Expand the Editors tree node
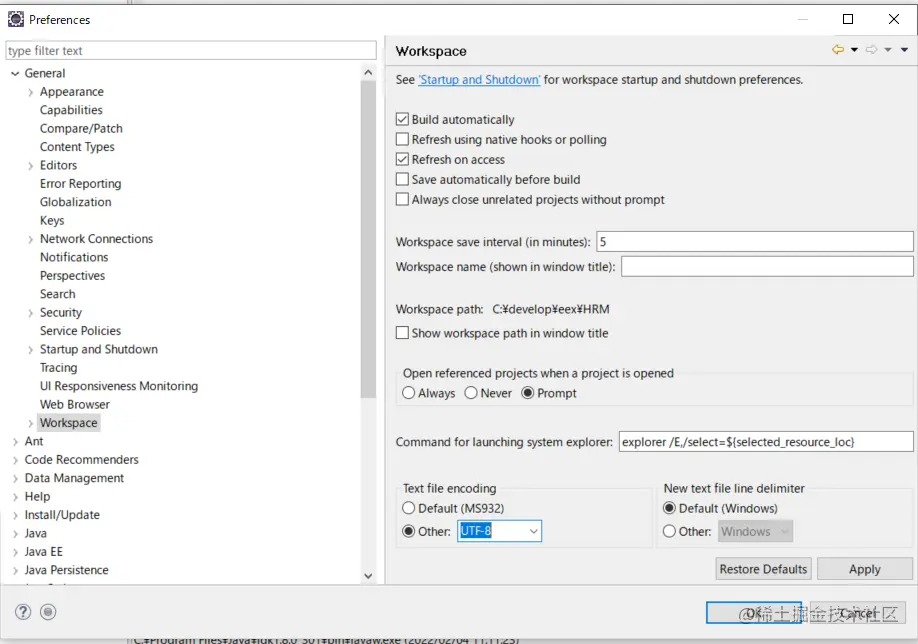 pyautogui.click(x=30, y=166)
